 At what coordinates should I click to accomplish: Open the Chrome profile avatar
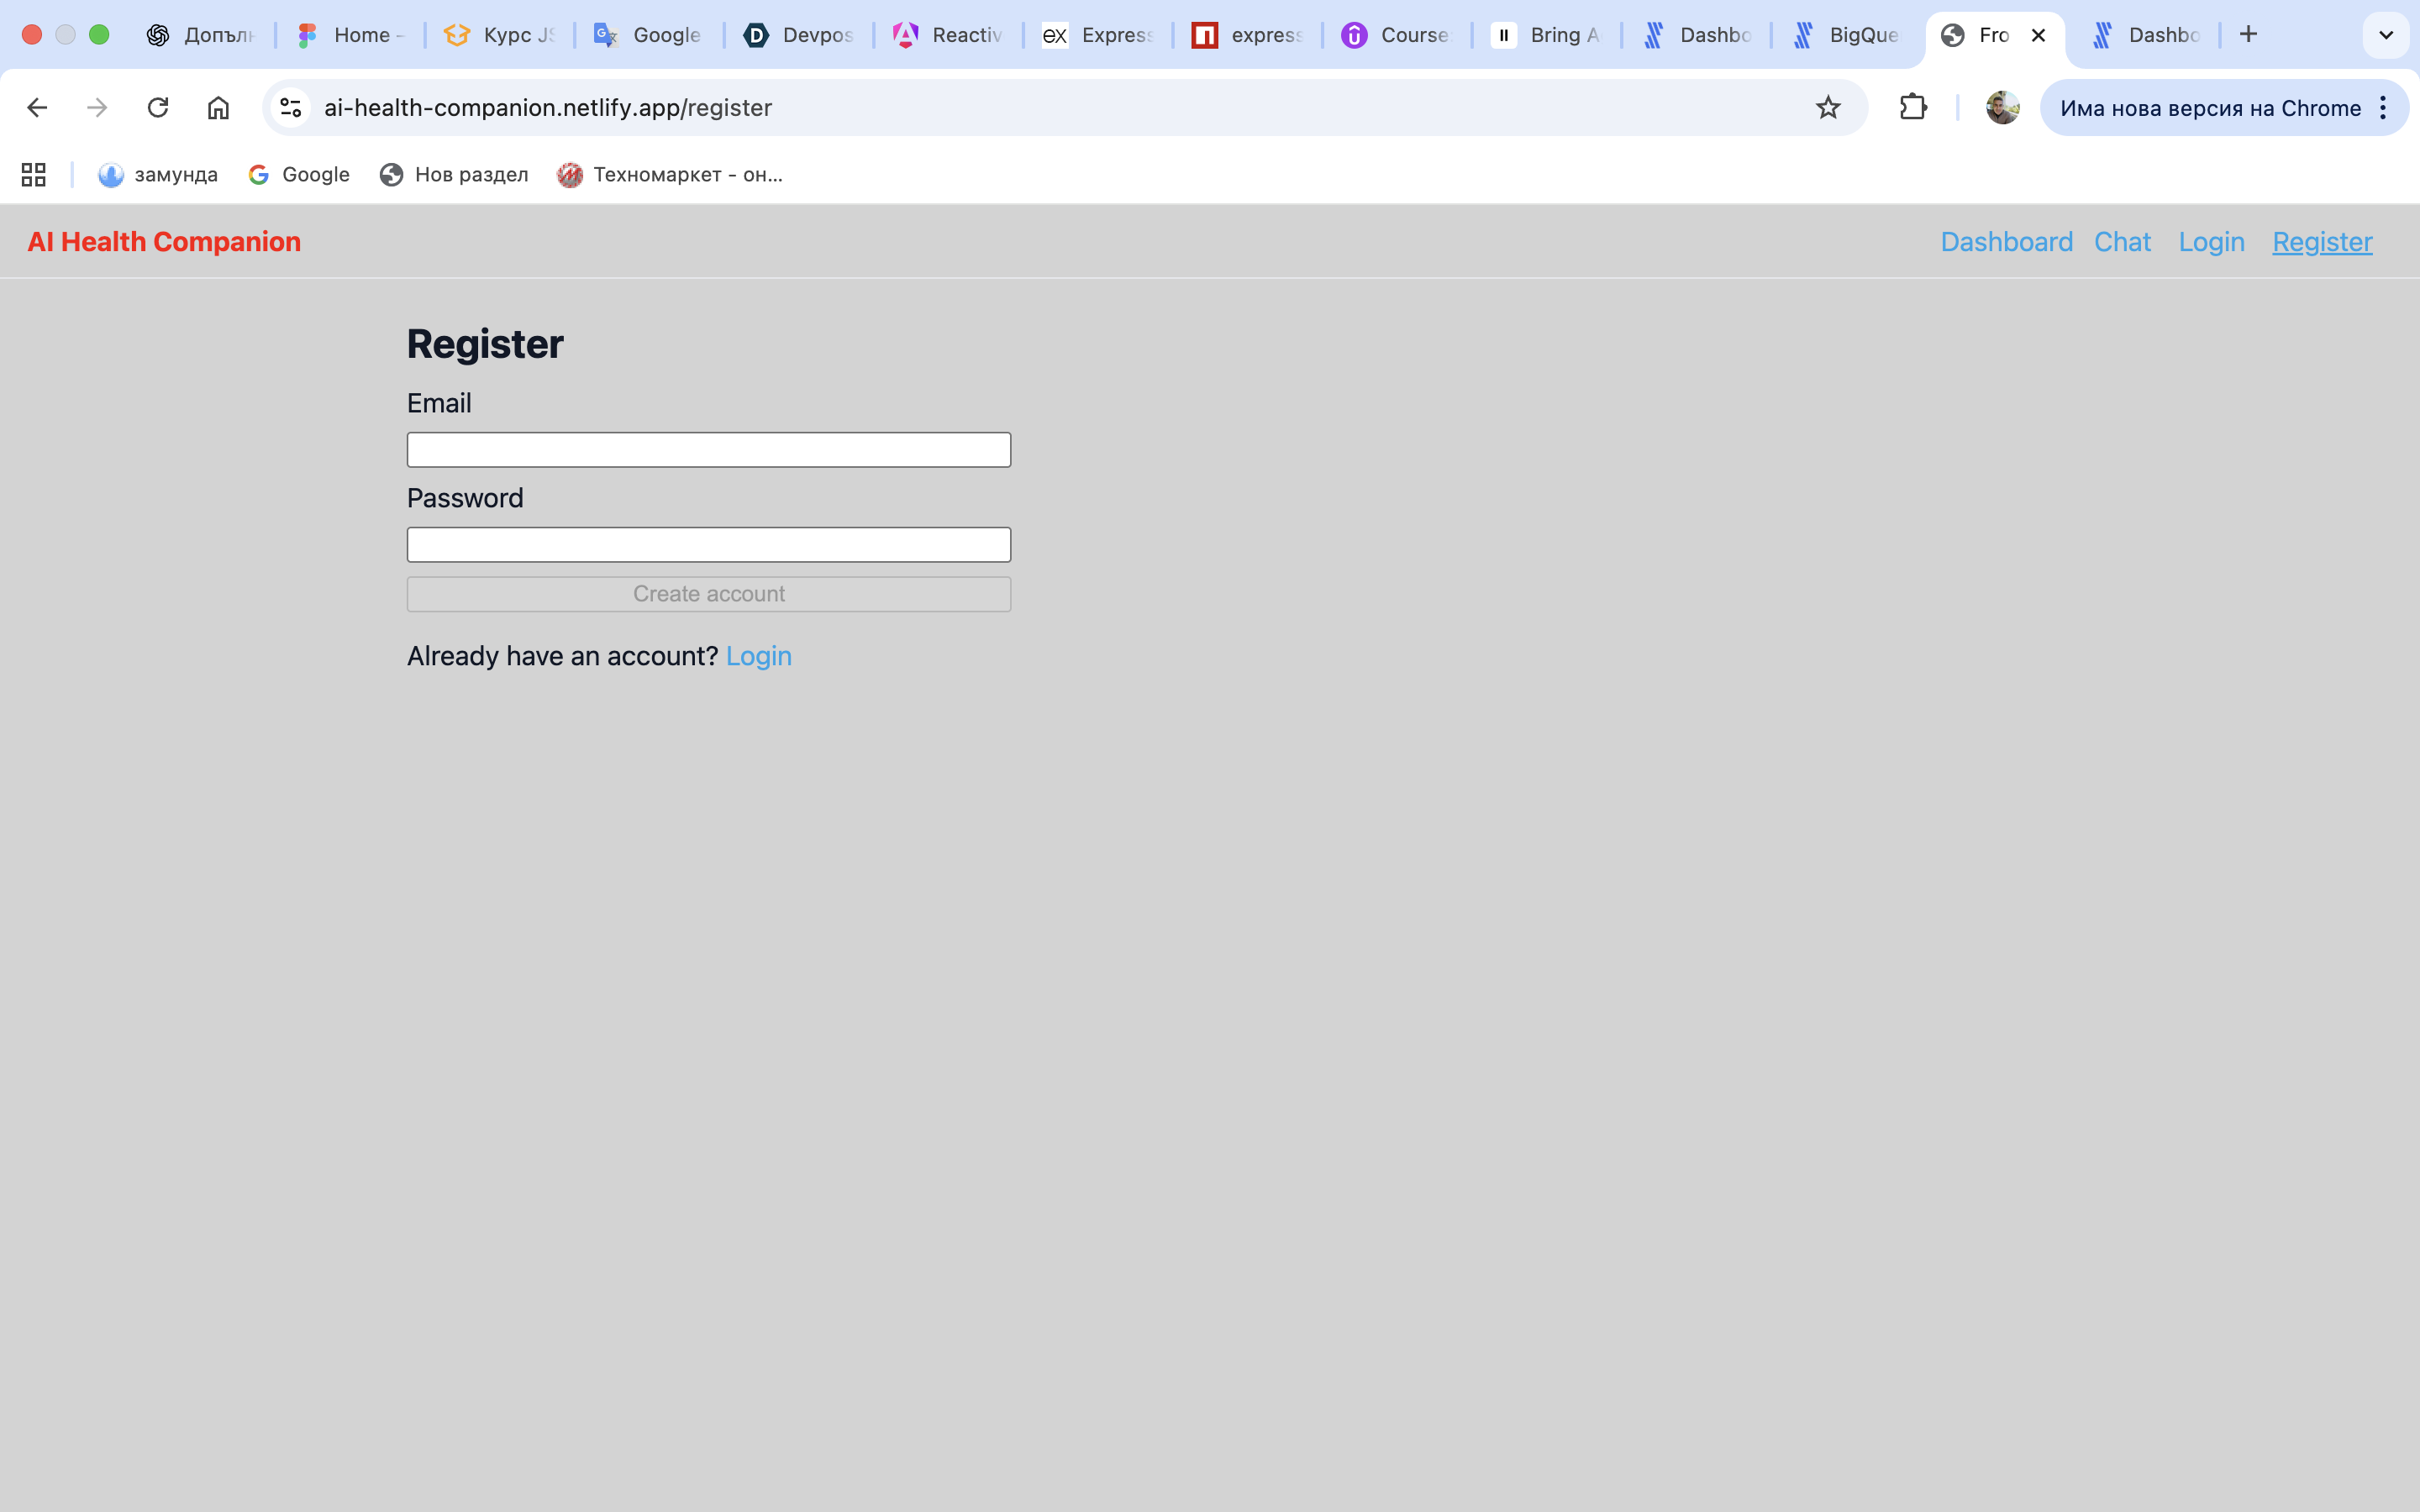[x=2002, y=107]
